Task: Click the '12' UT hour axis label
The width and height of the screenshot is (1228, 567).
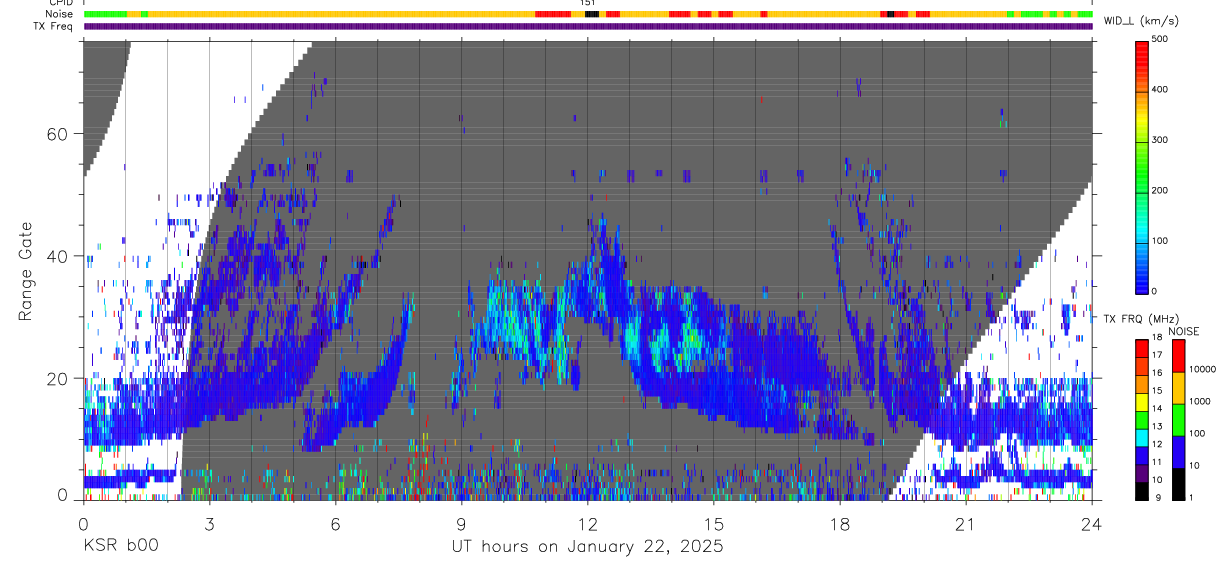Action: (x=587, y=523)
